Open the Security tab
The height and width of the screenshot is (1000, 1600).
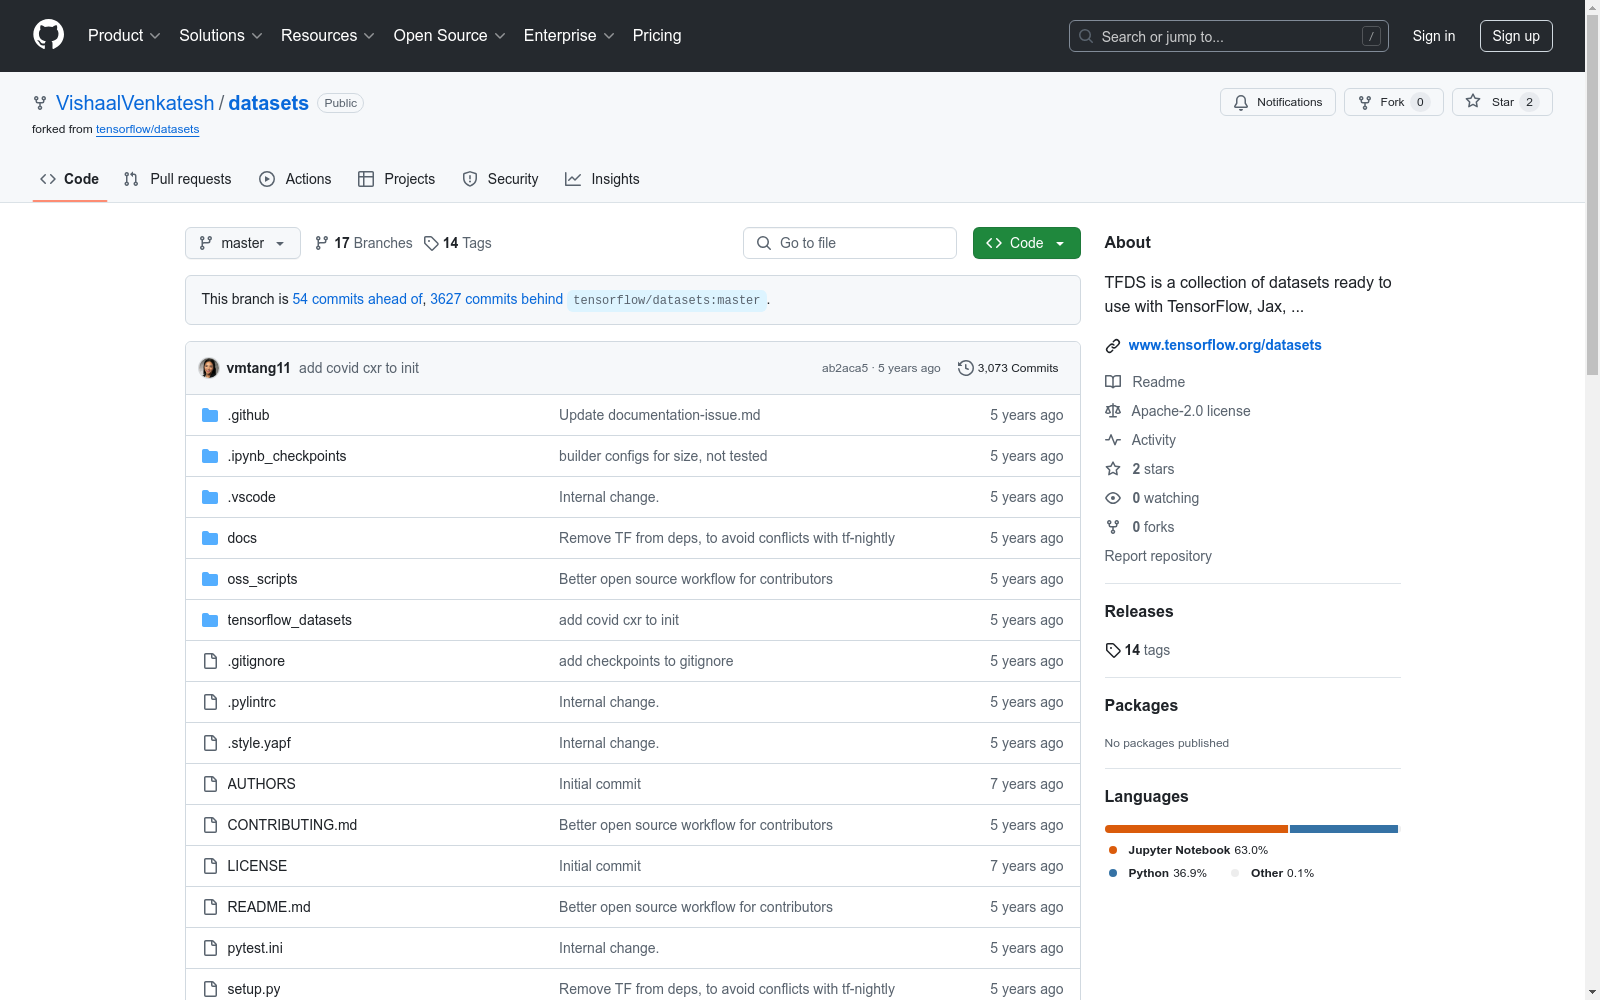[x=500, y=179]
